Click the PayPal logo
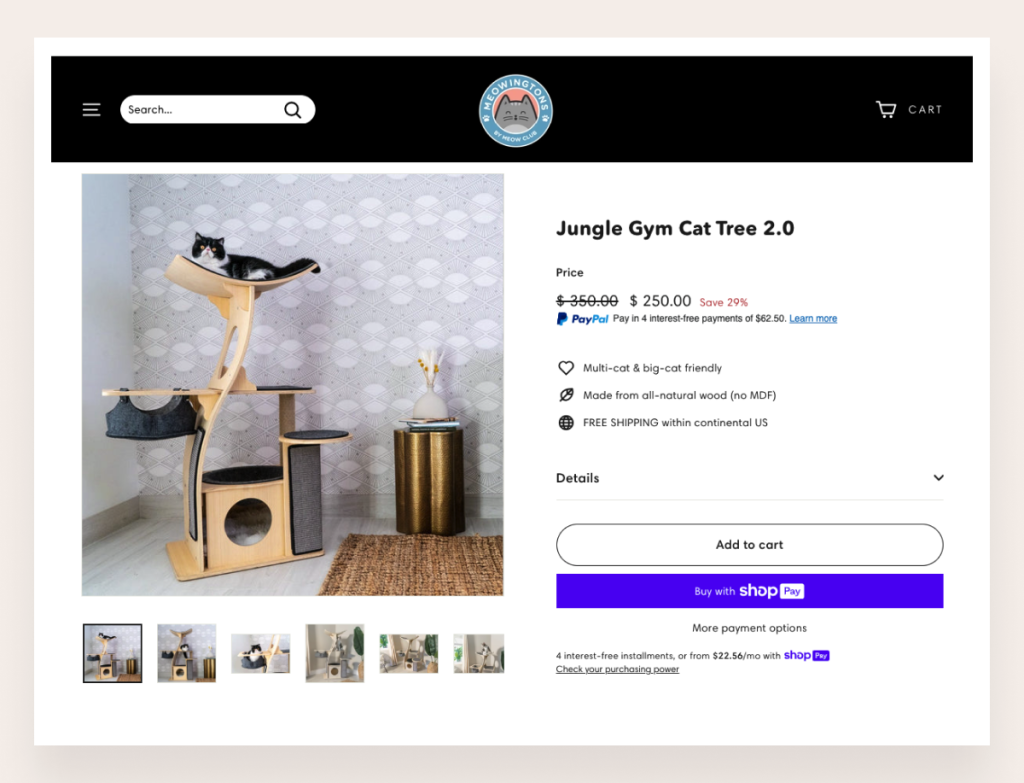This screenshot has height=783, width=1024. coord(582,319)
